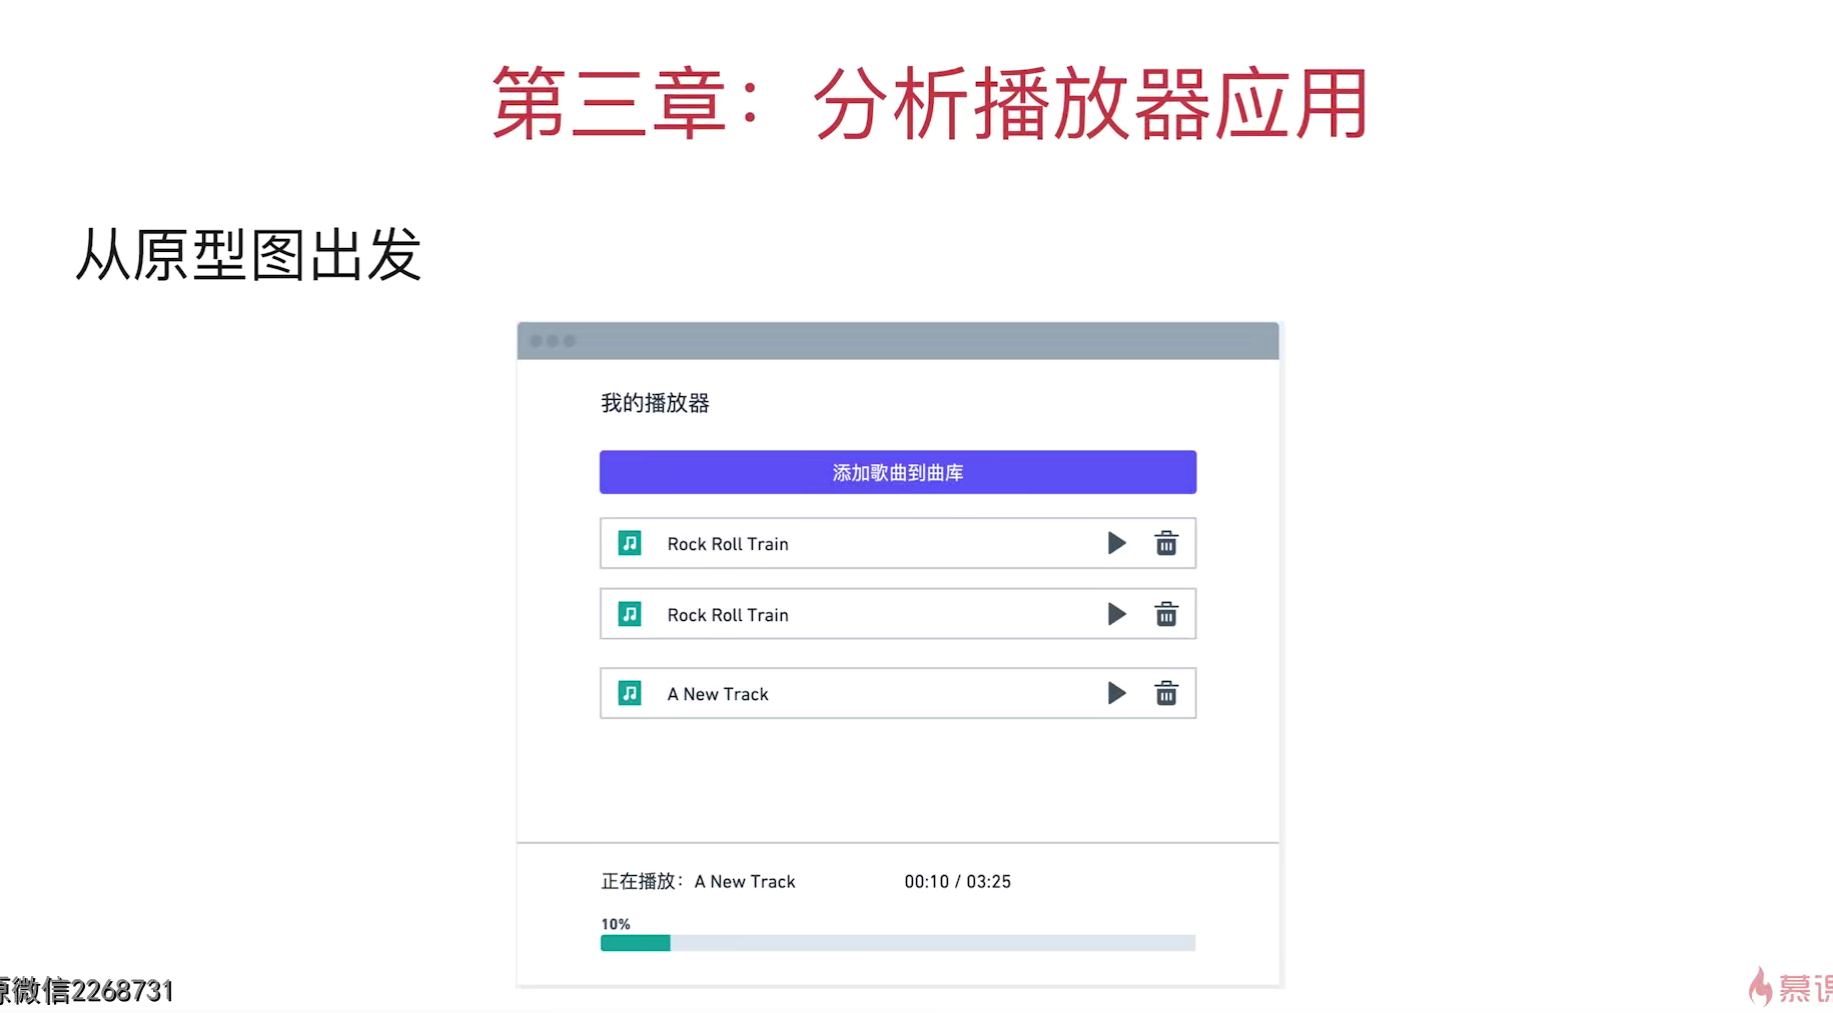Select the first Rock Roll Train title text
Image resolution: width=1833 pixels, height=1013 pixels.
(x=727, y=544)
